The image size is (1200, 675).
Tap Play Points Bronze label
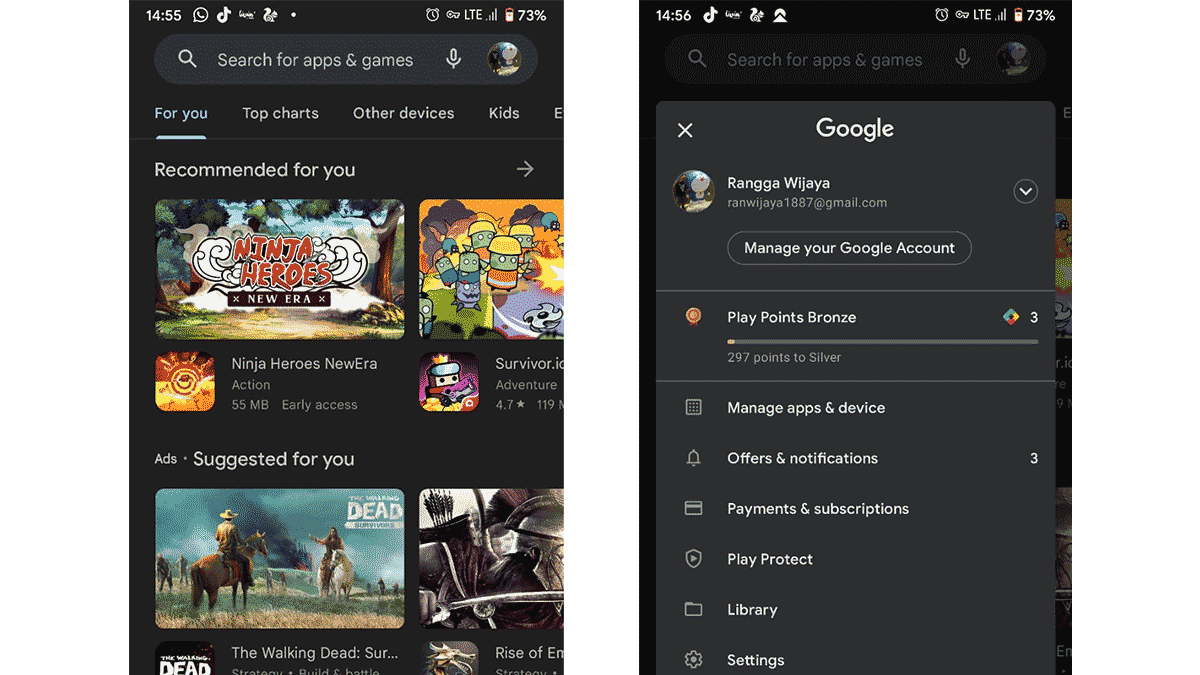[791, 317]
